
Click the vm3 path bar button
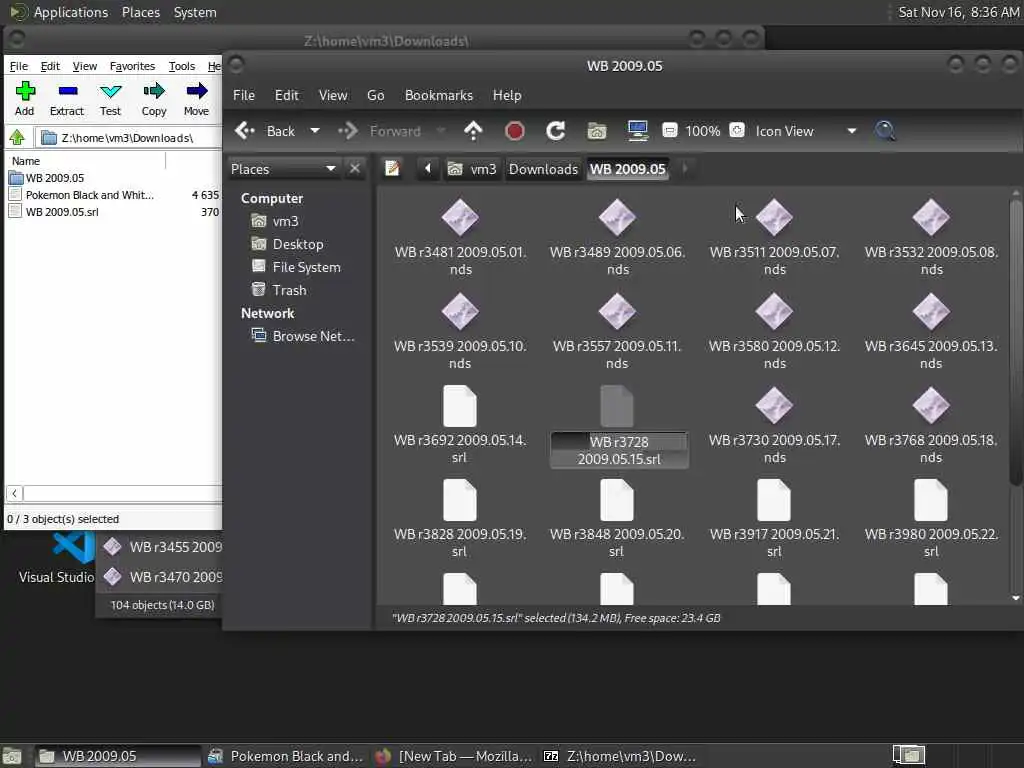472,169
